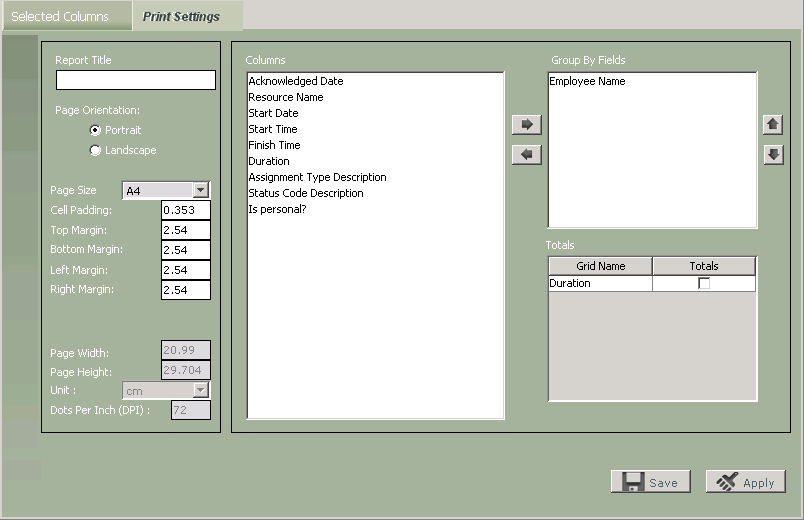The image size is (804, 520).
Task: Open the Unit dropdown
Action: coord(200,391)
